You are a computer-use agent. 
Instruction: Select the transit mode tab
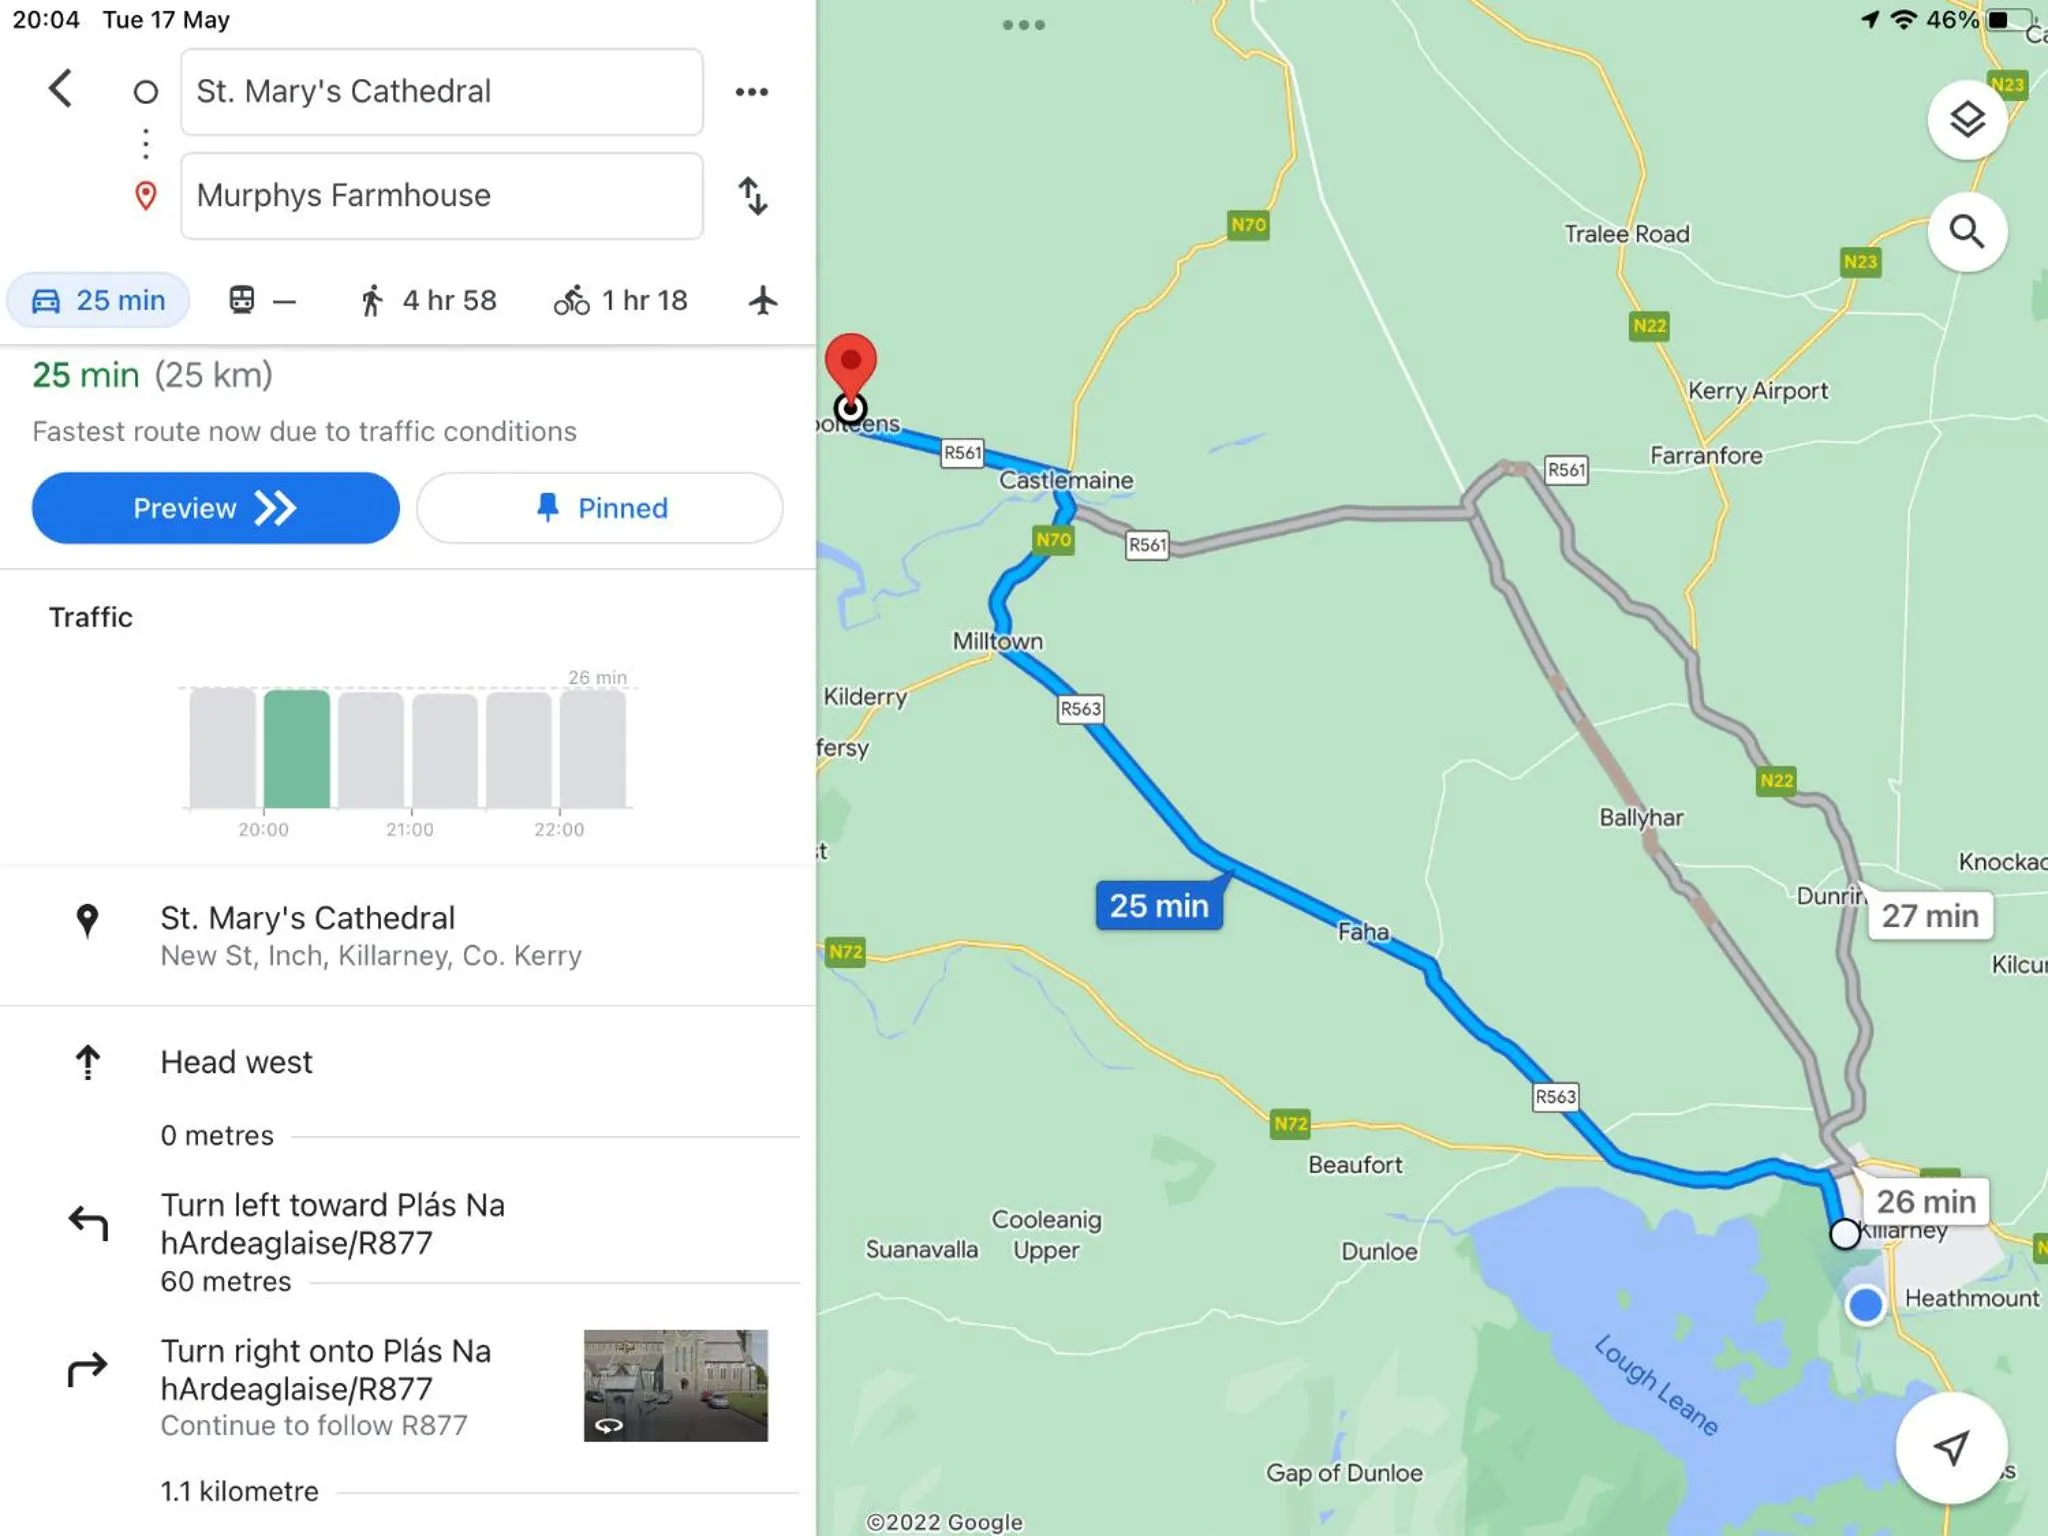(261, 300)
